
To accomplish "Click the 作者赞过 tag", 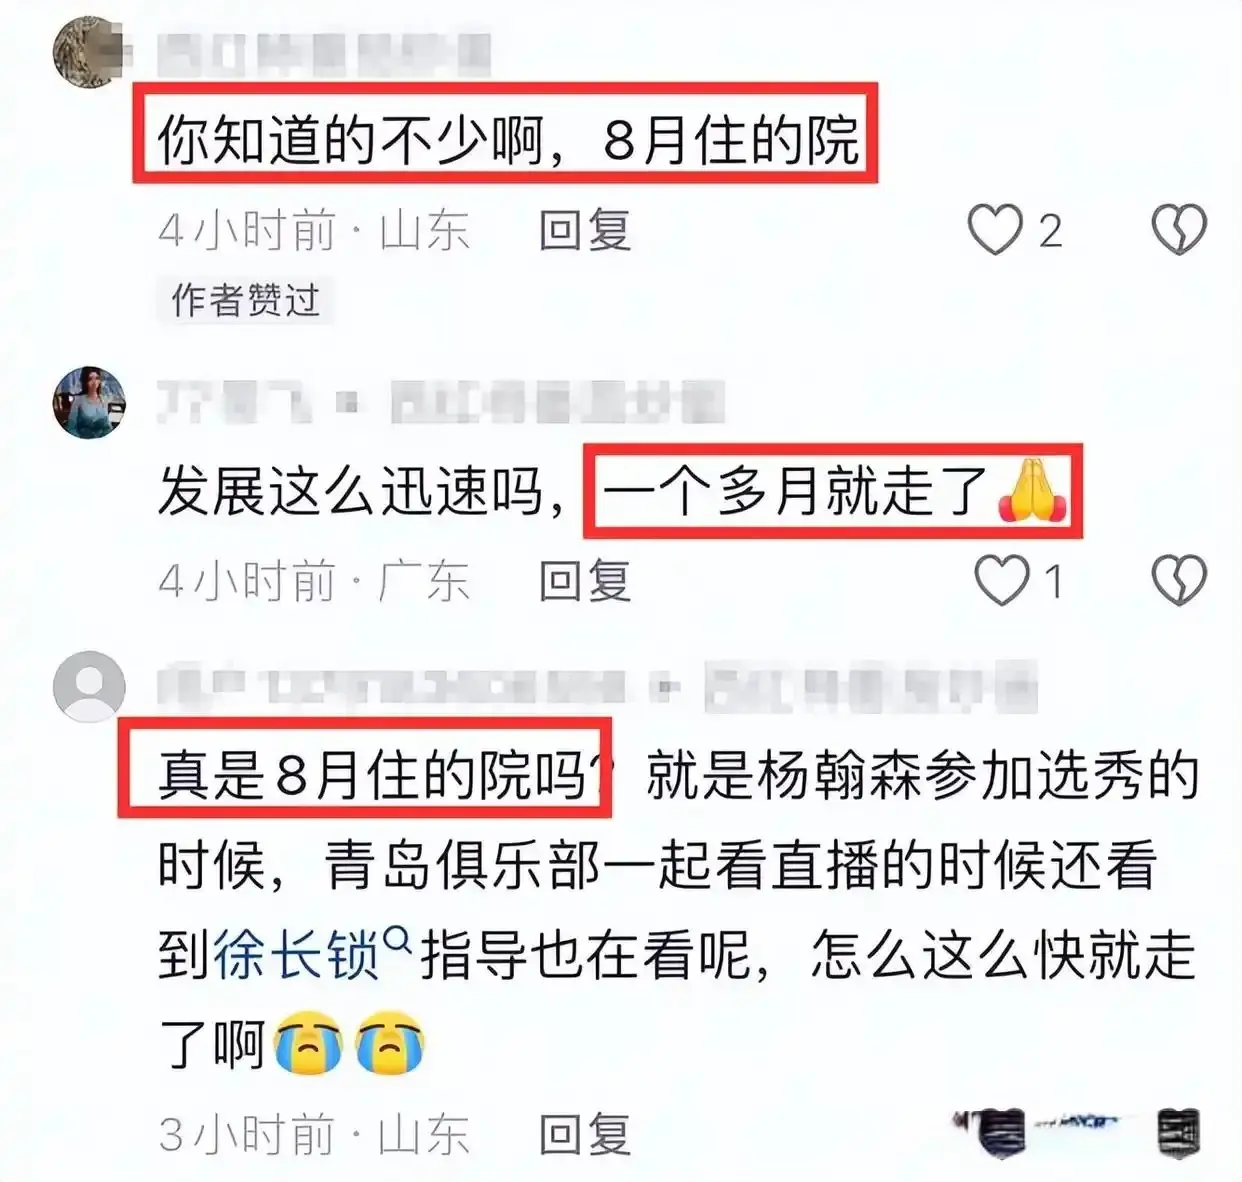I will (x=245, y=300).
